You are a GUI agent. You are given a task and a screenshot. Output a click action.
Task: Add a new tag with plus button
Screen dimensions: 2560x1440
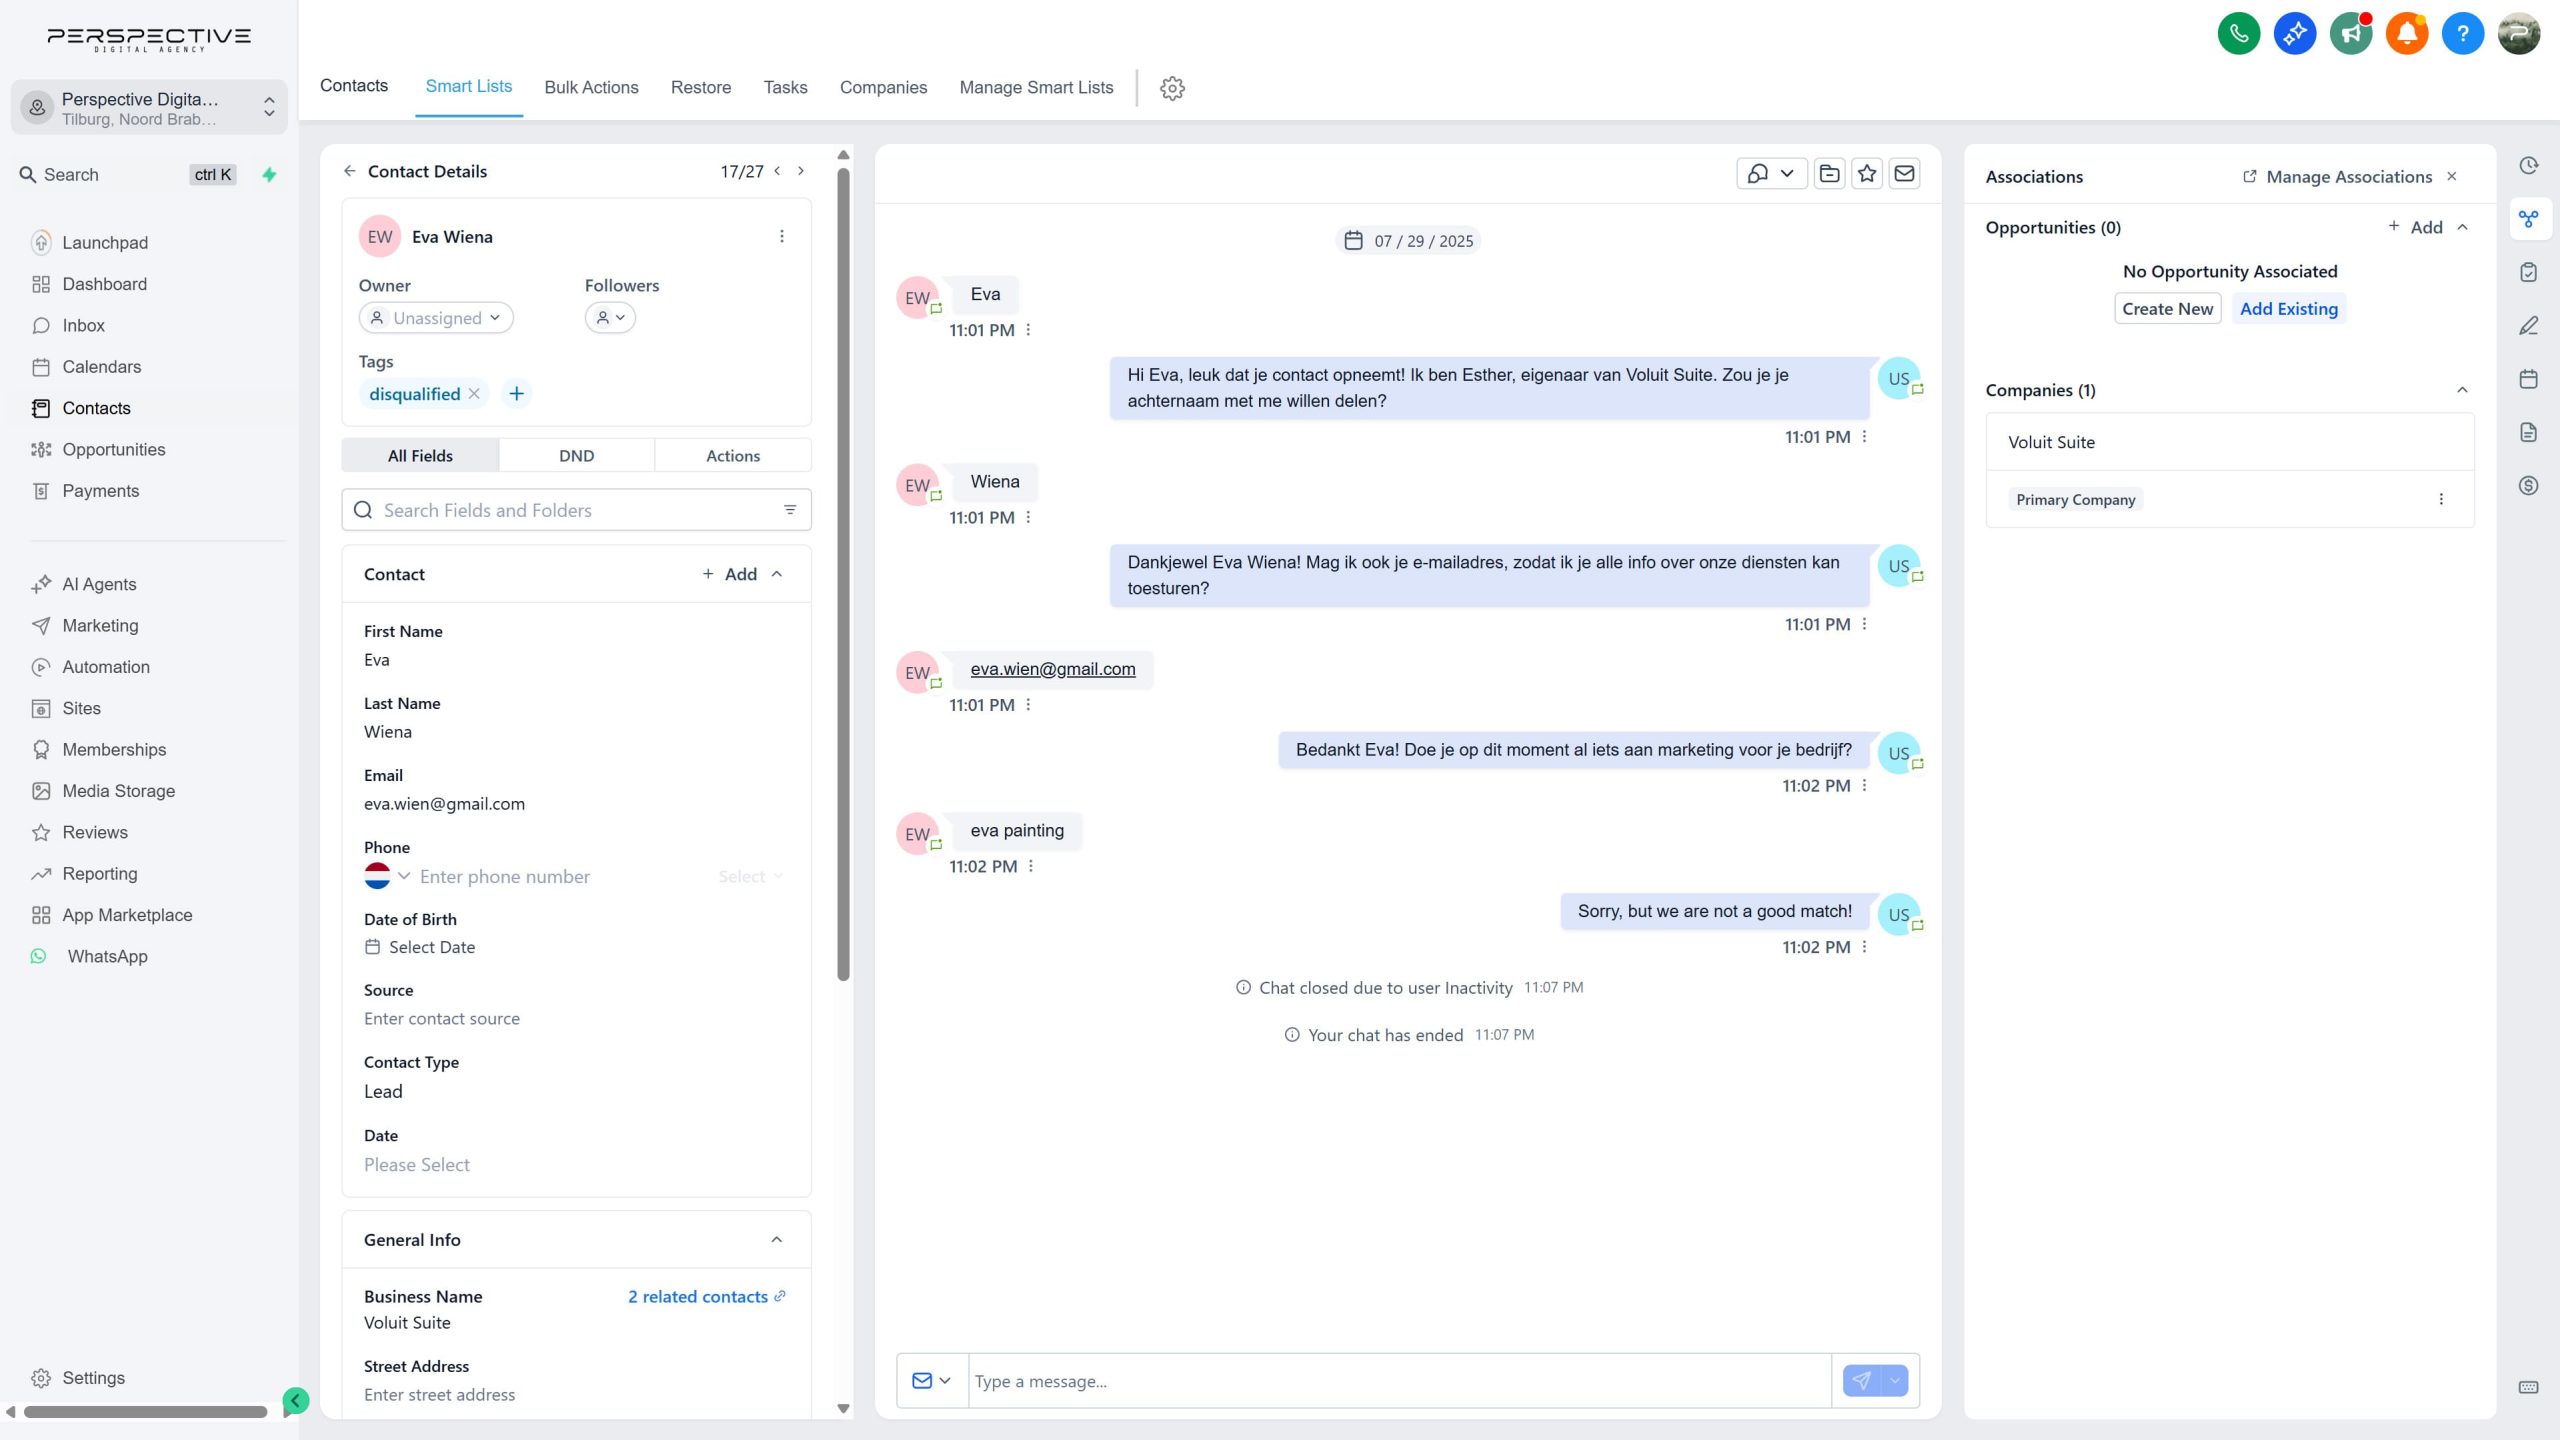(516, 394)
